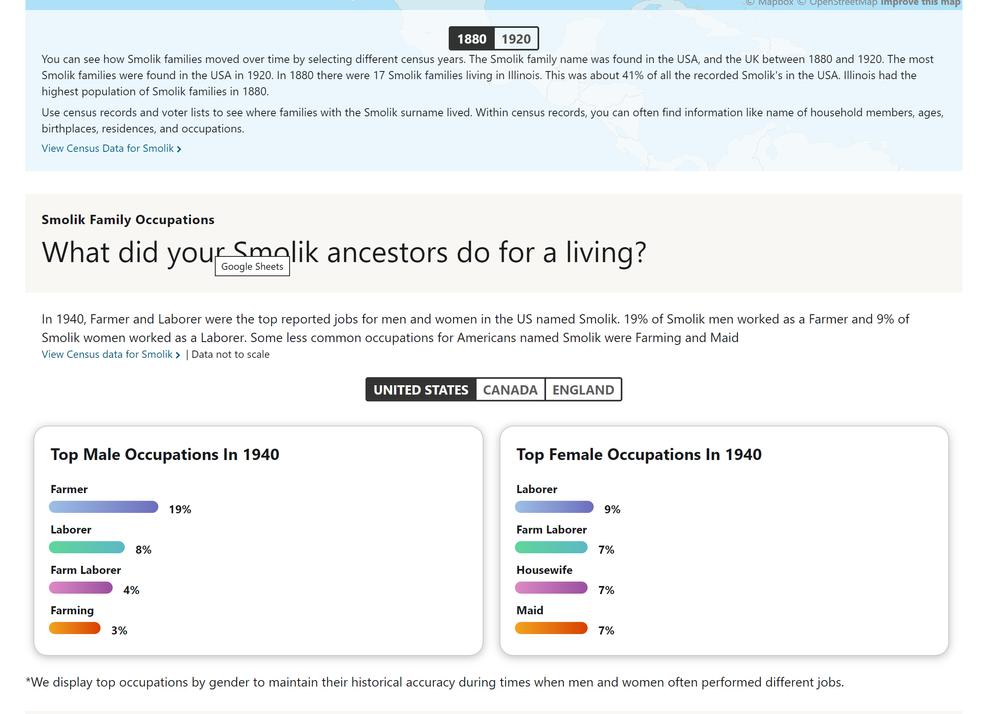The height and width of the screenshot is (714, 1000).
Task: Click the female Maid 7% orange bar
Action: (x=551, y=628)
